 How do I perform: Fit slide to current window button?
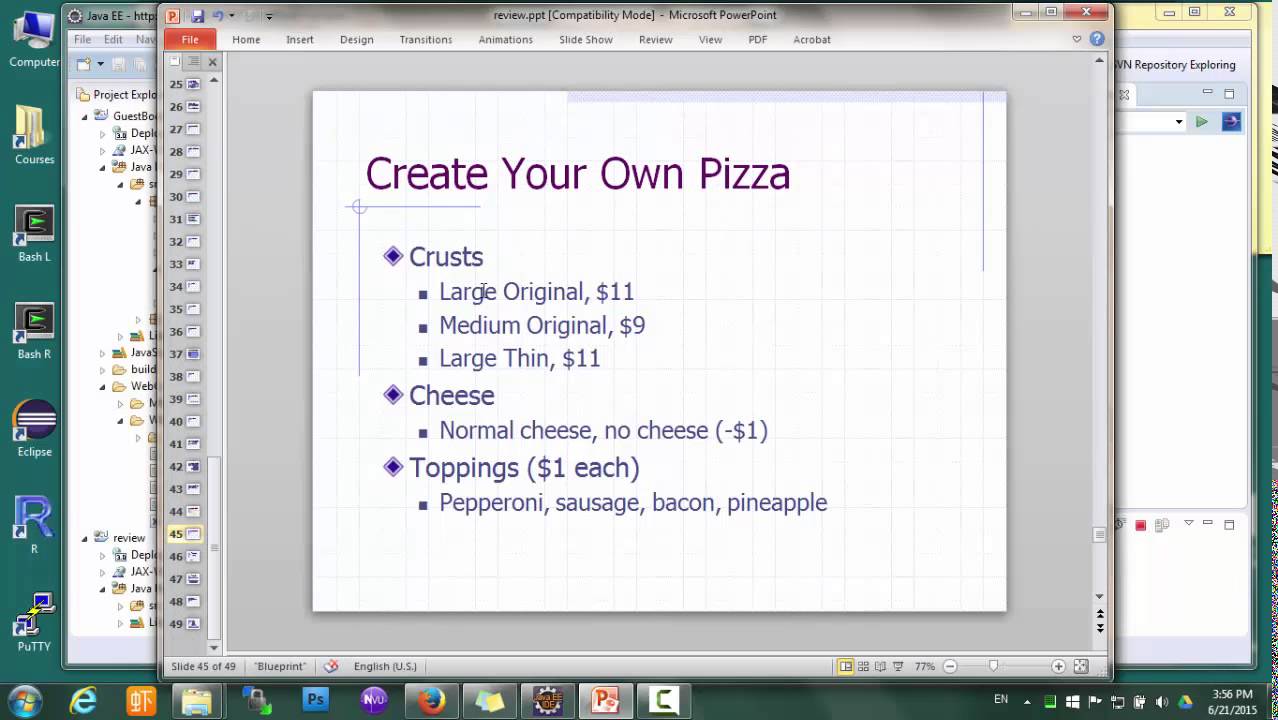tap(1081, 666)
